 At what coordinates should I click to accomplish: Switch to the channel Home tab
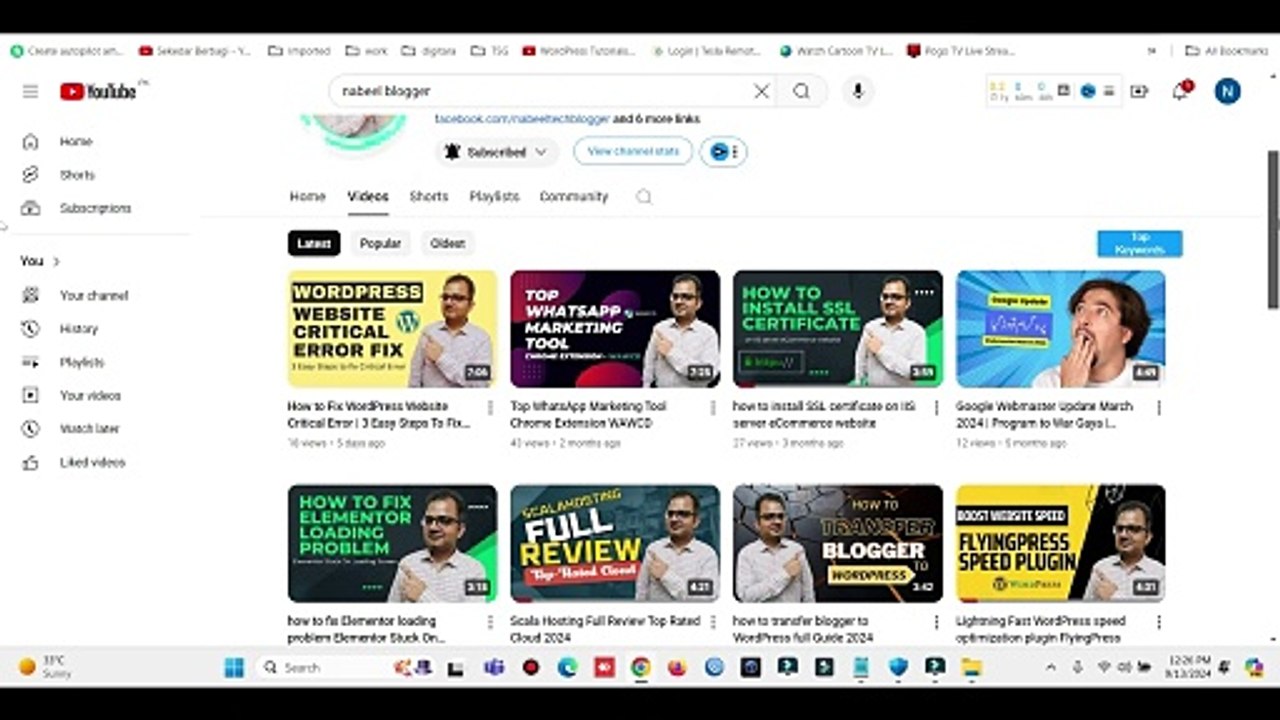pyautogui.click(x=307, y=196)
